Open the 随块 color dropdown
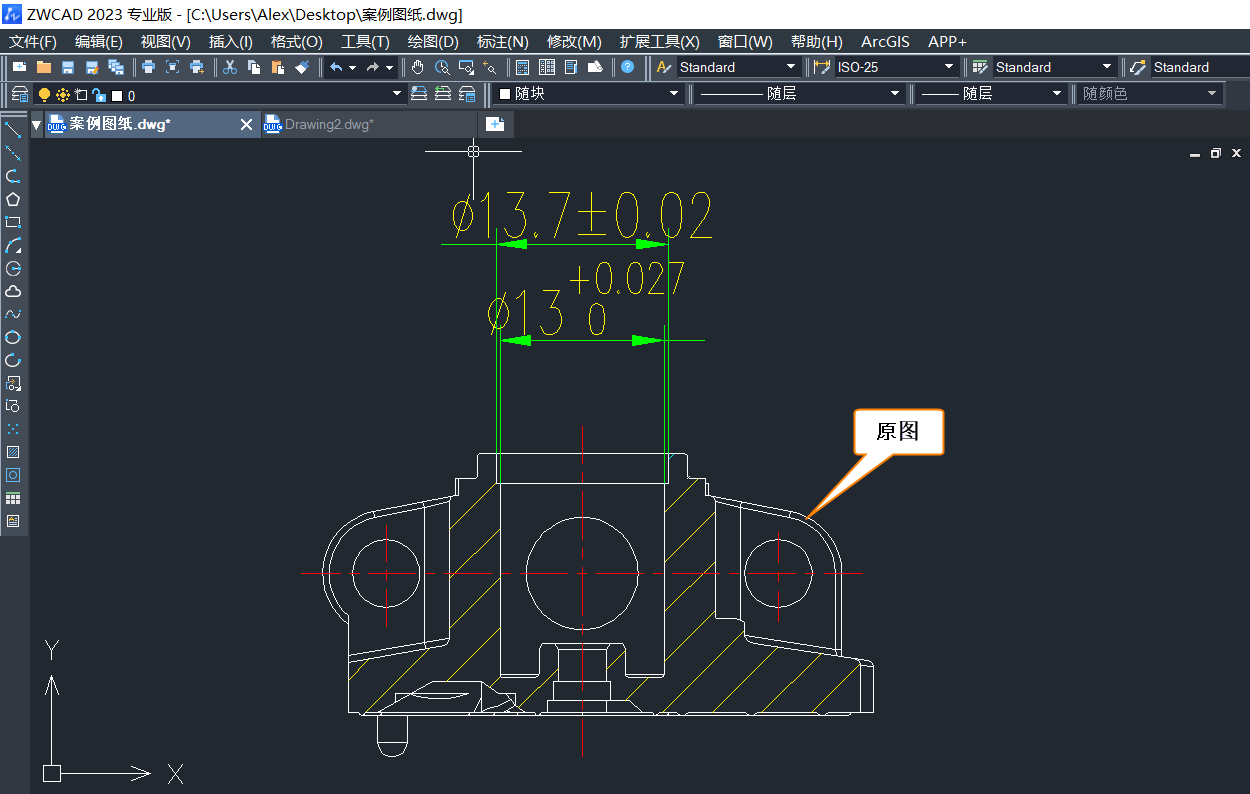 [588, 93]
